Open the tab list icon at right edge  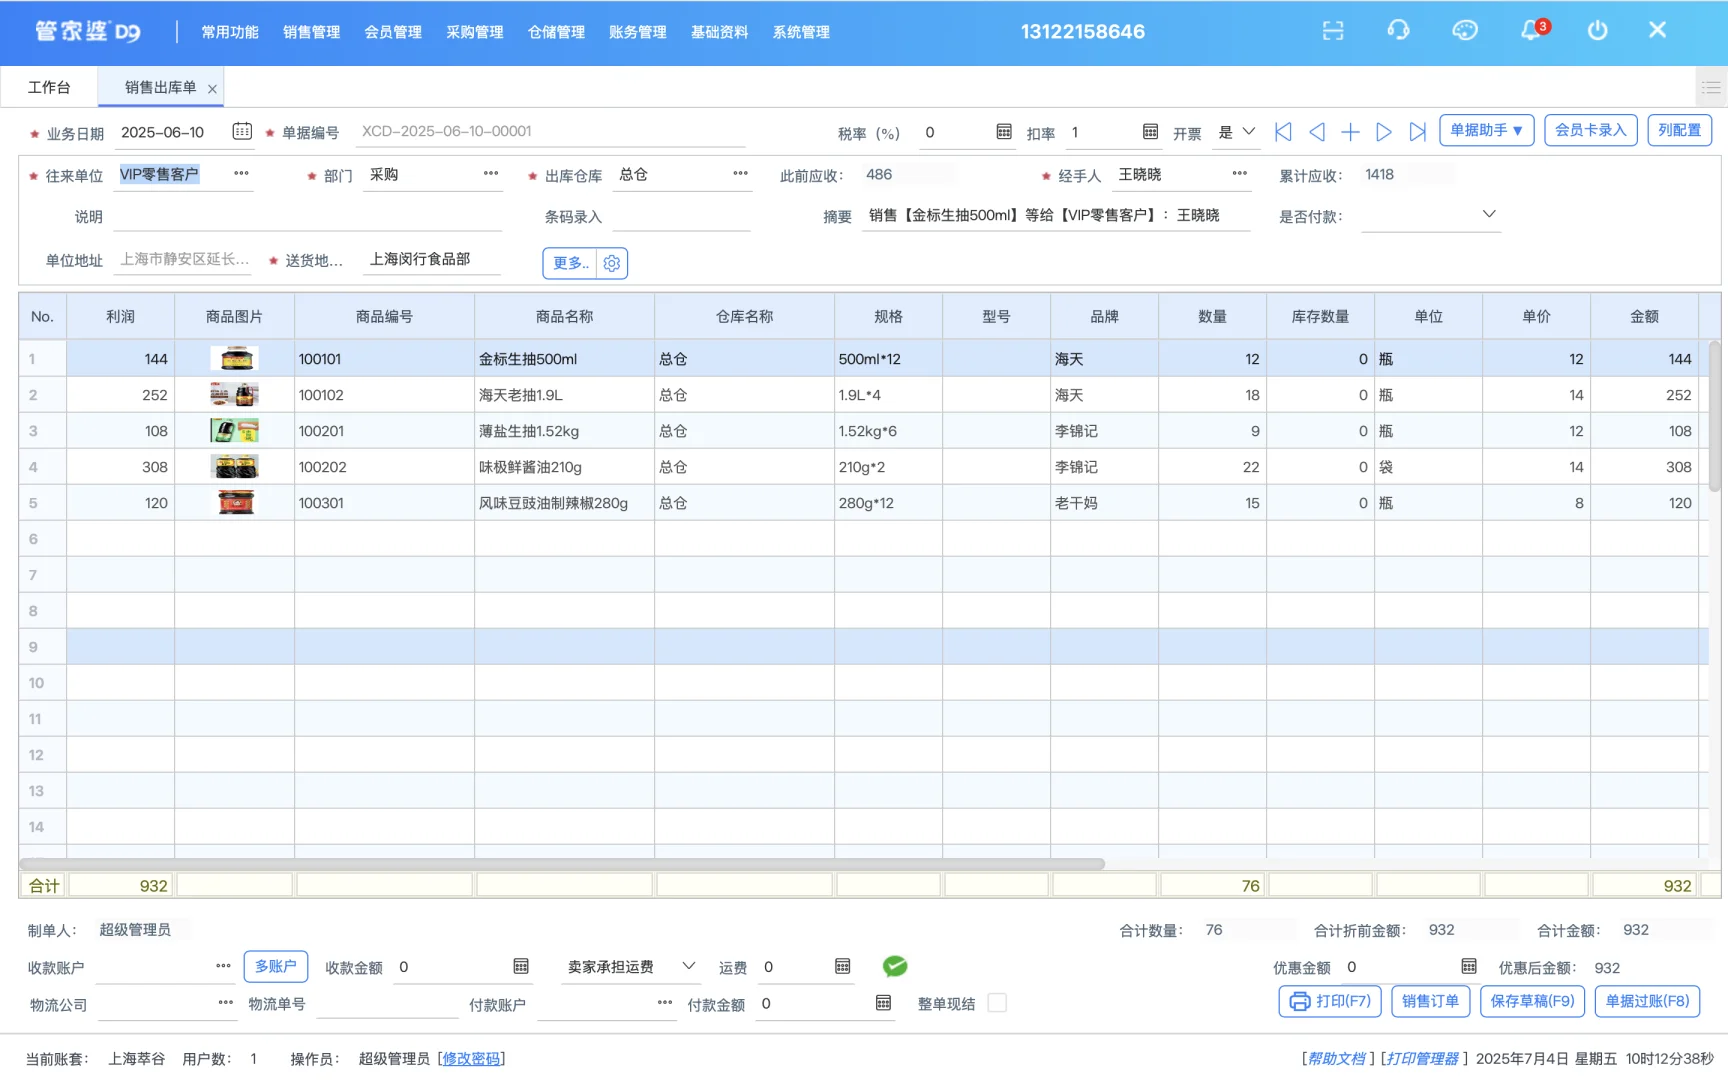click(1711, 88)
